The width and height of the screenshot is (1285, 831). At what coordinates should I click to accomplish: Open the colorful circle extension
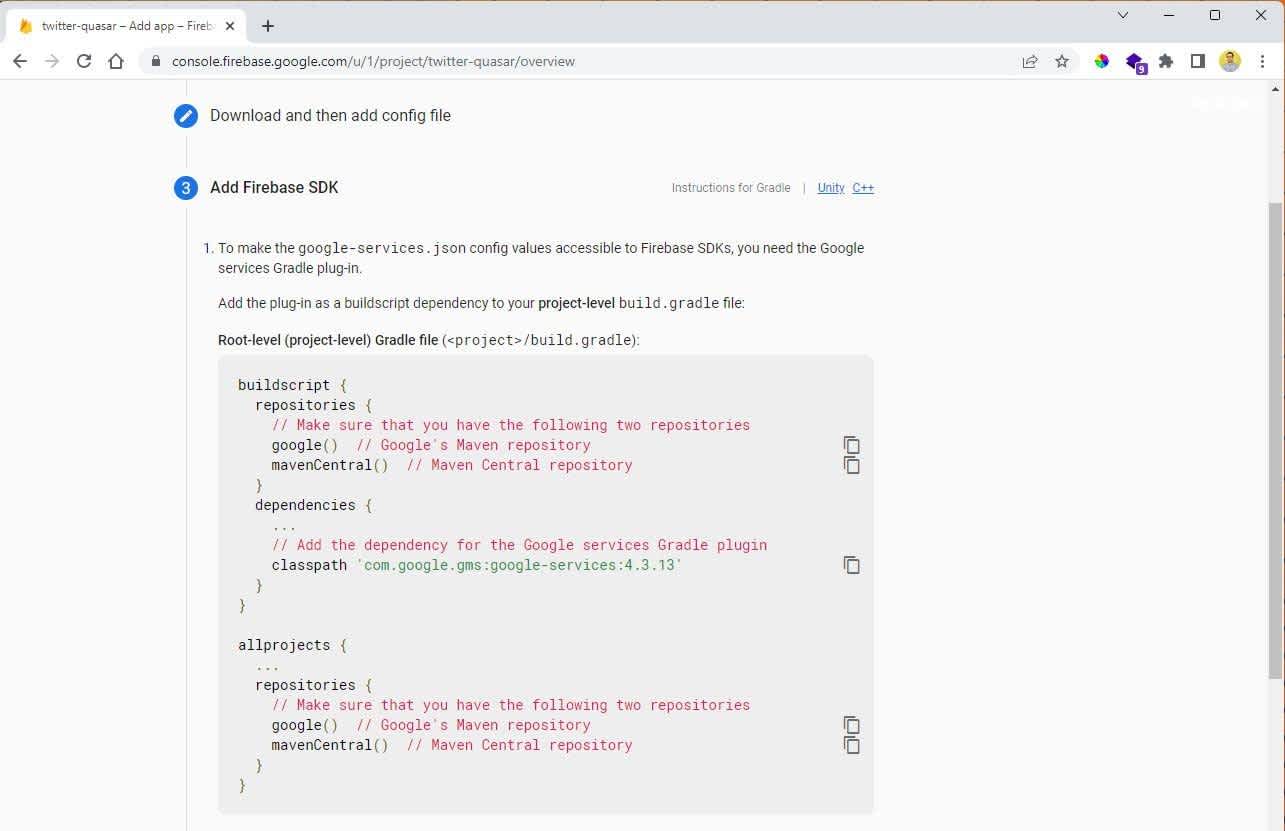[1102, 61]
